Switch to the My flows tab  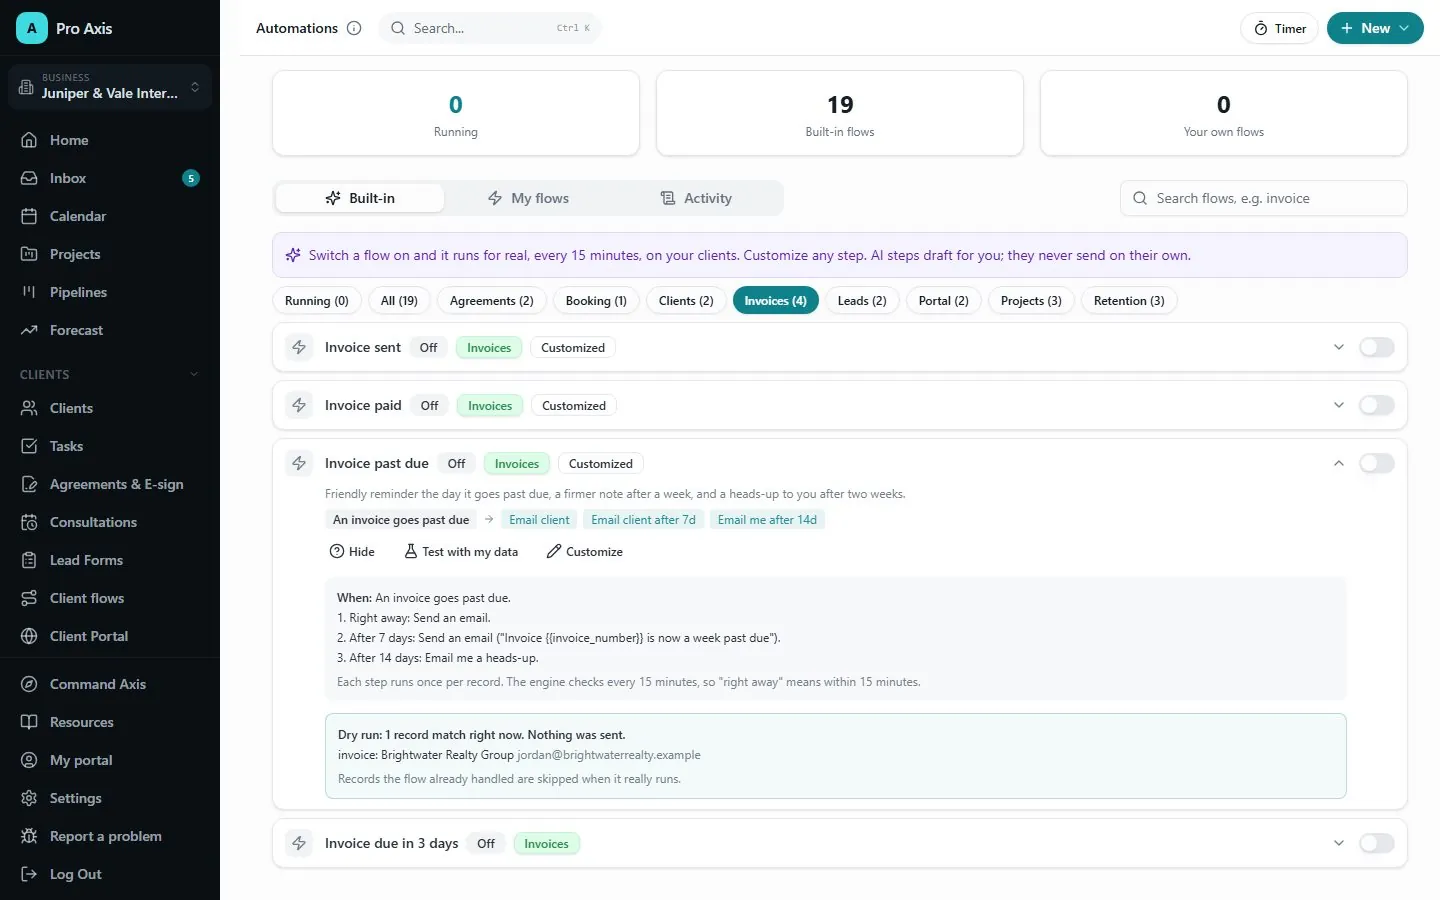click(529, 198)
